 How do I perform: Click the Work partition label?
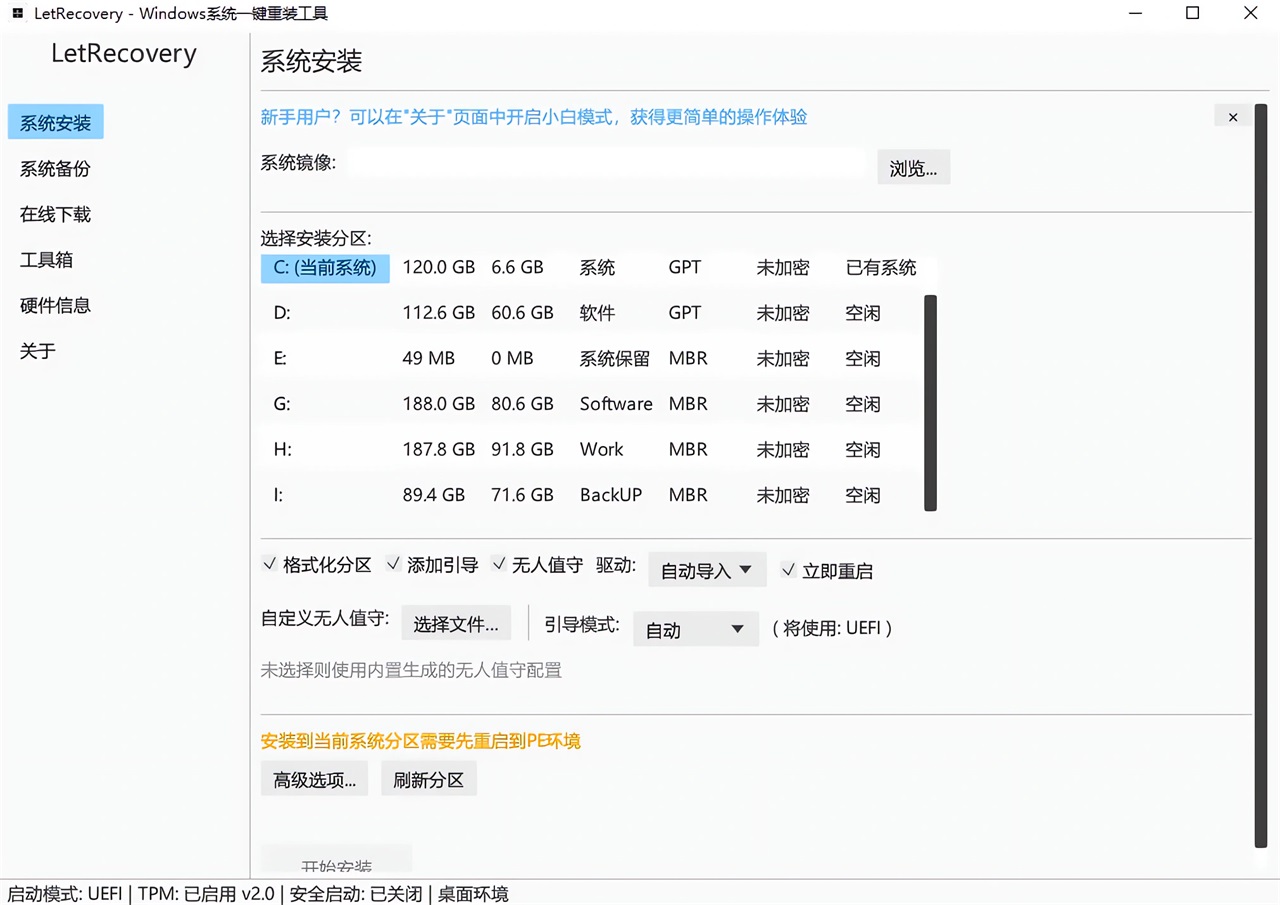tap(601, 449)
